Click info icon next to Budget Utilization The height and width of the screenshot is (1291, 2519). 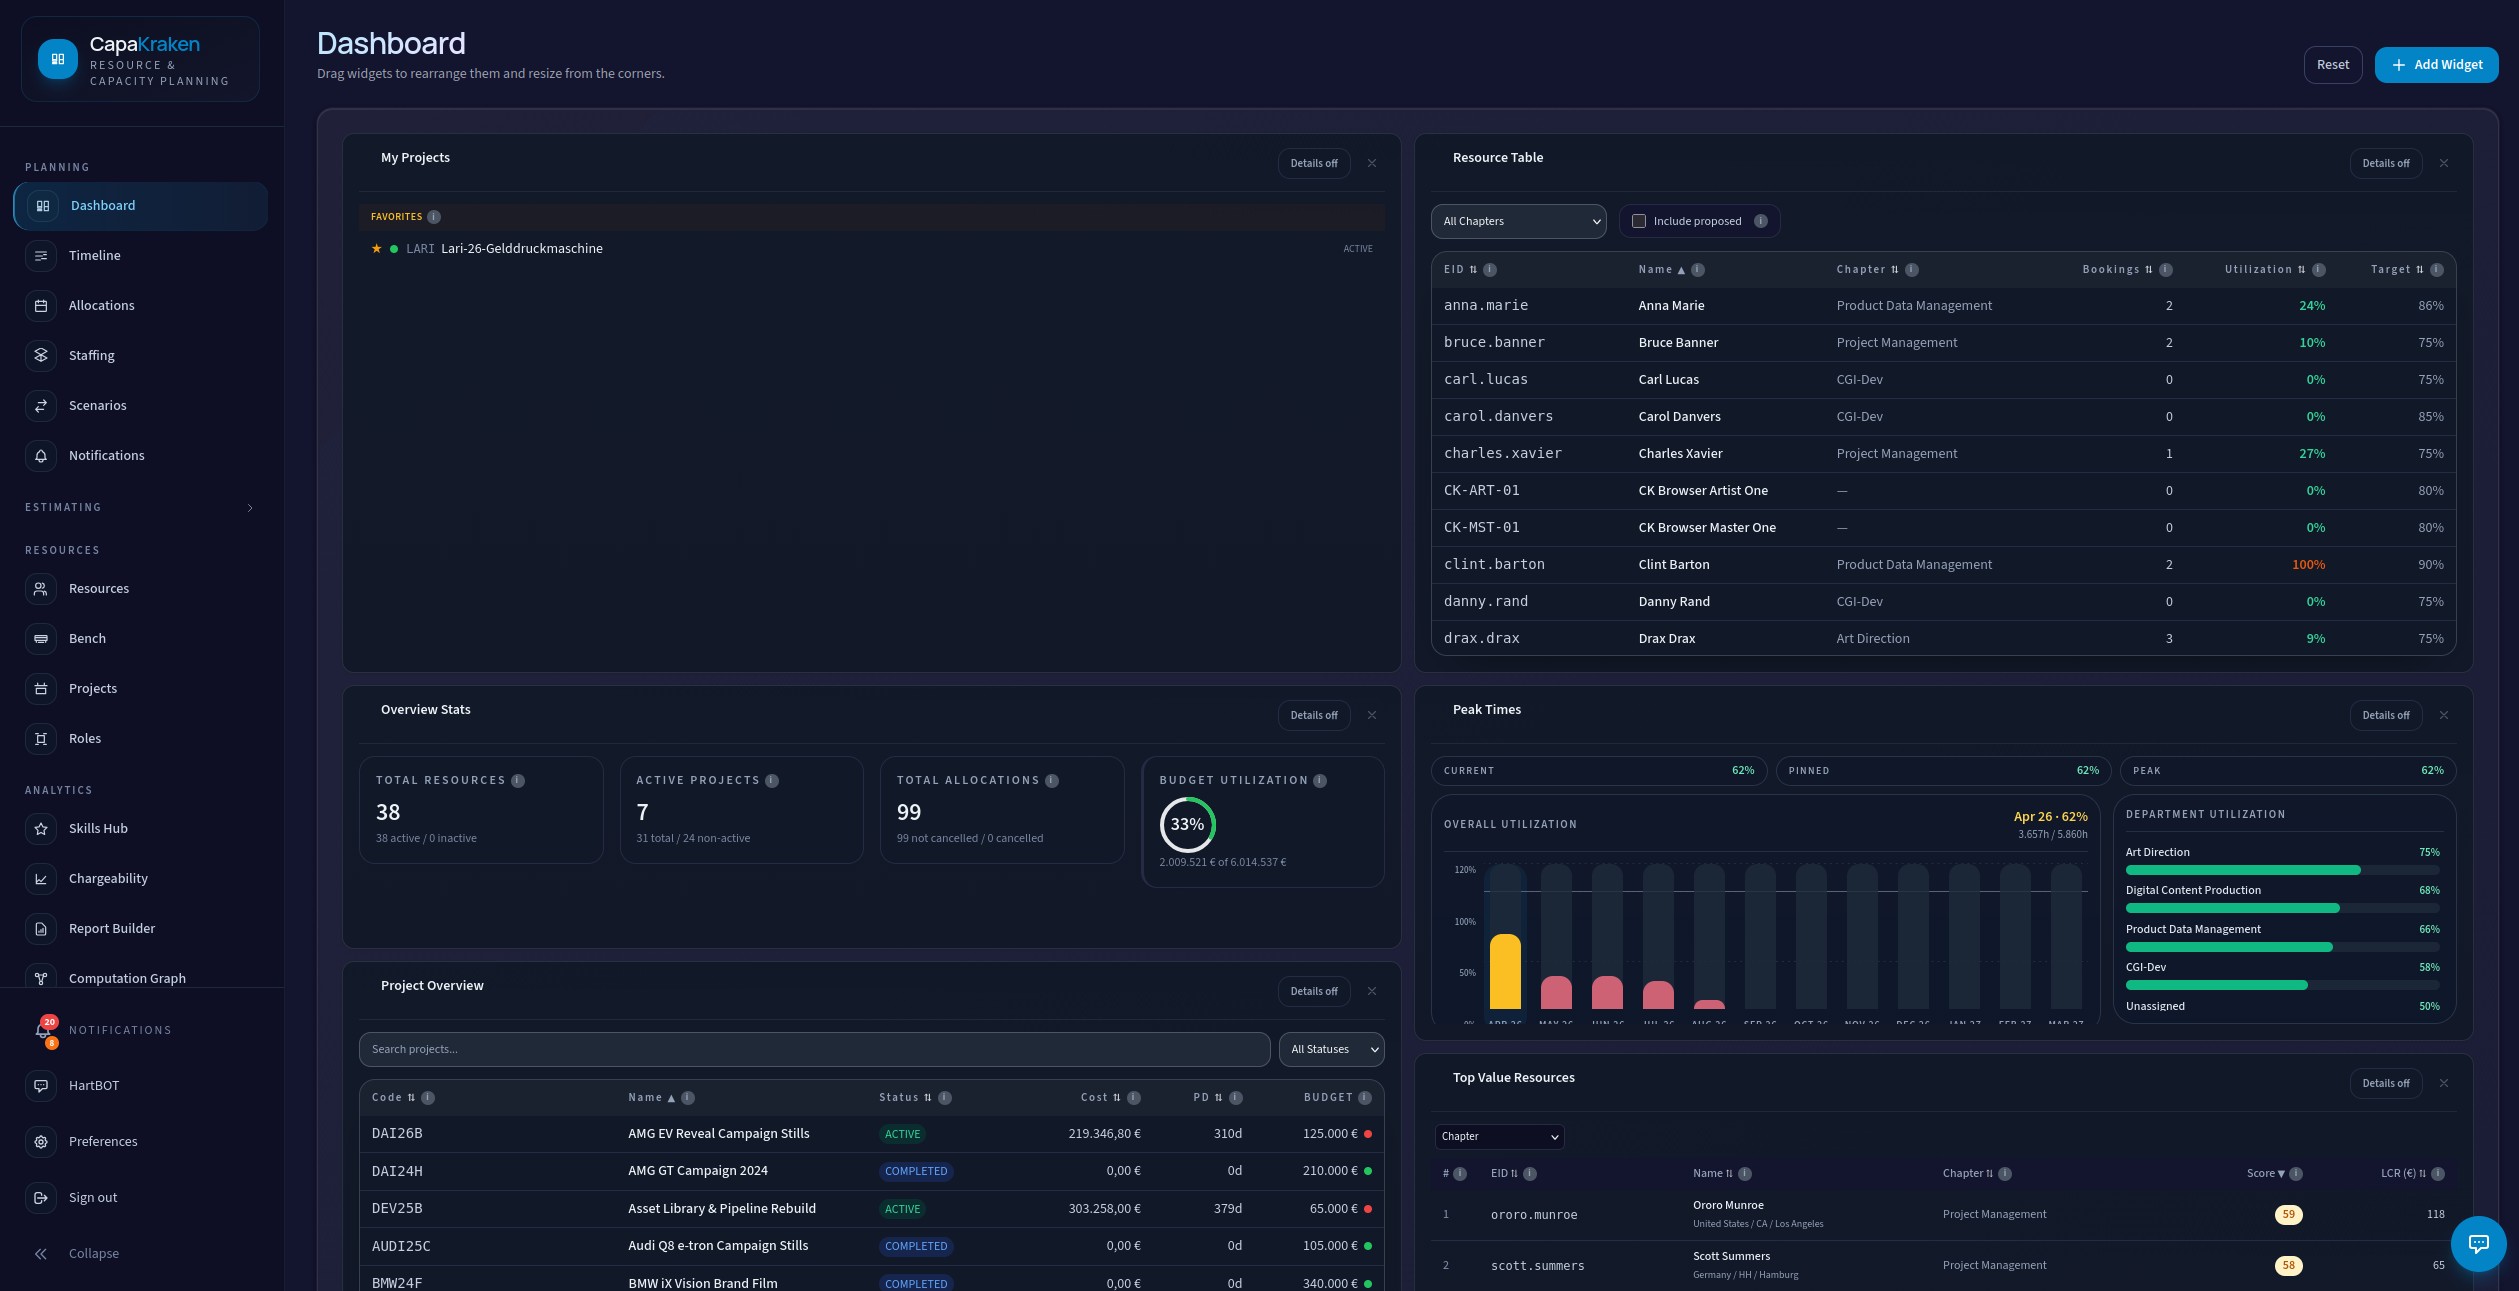1320,781
